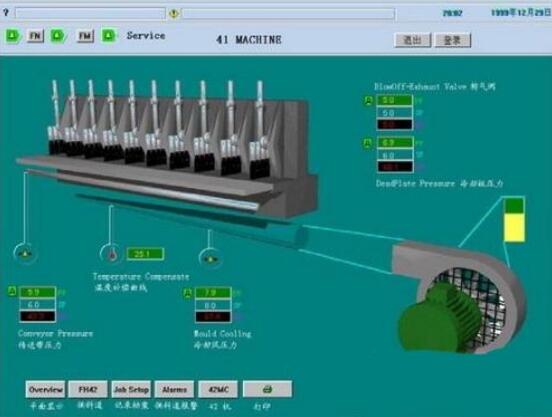The height and width of the screenshot is (417, 552).
Task: Click the temperature compensate thermometer icon
Action: (x=112, y=253)
